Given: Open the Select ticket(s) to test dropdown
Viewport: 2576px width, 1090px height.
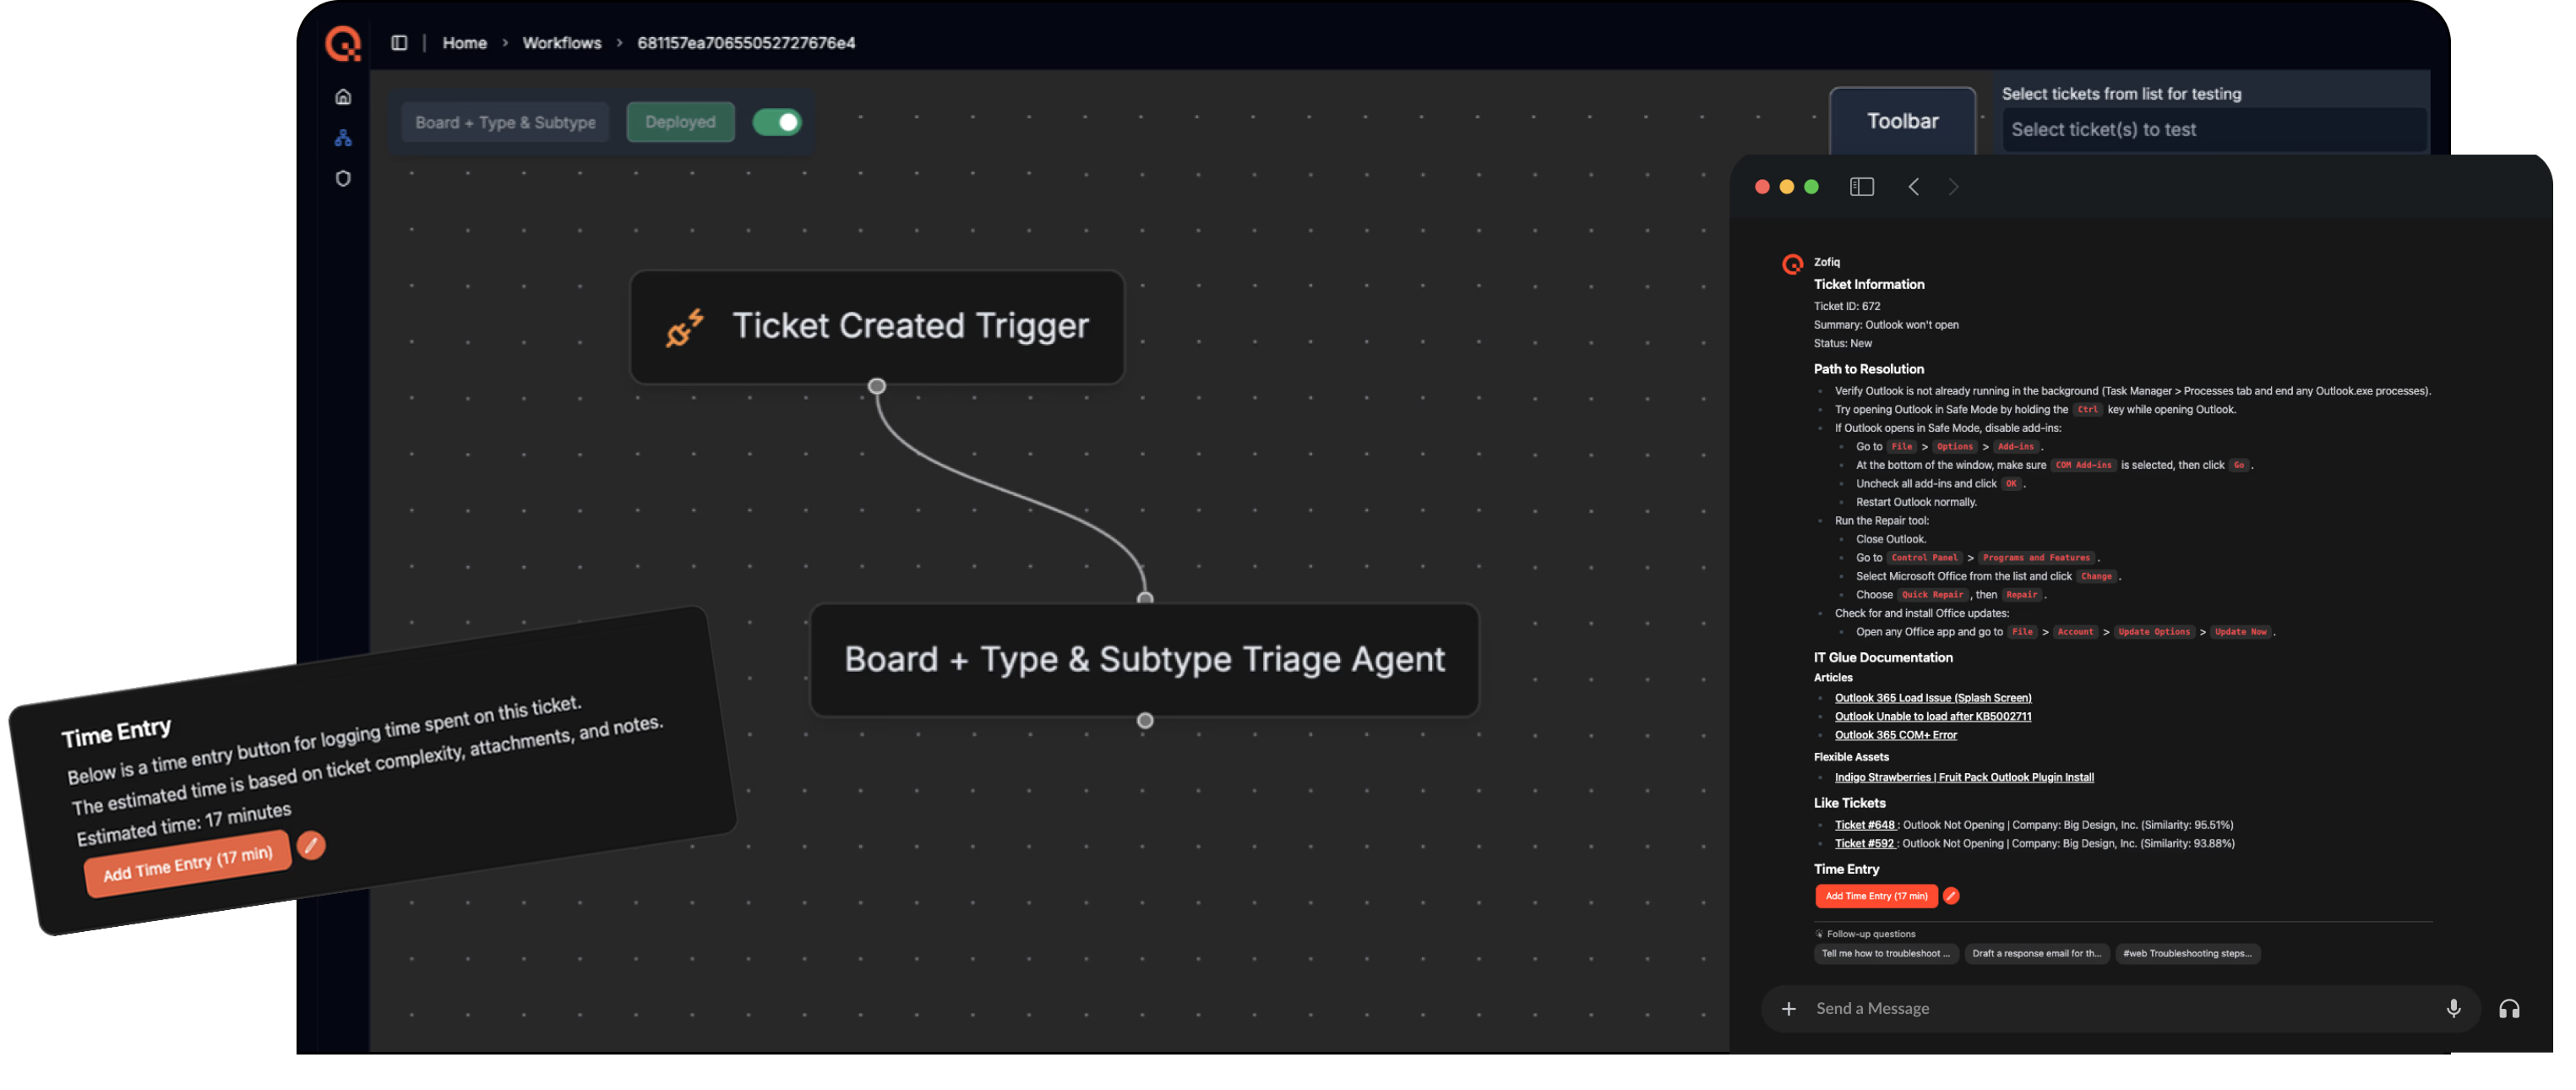Looking at the screenshot, I should 2213,130.
